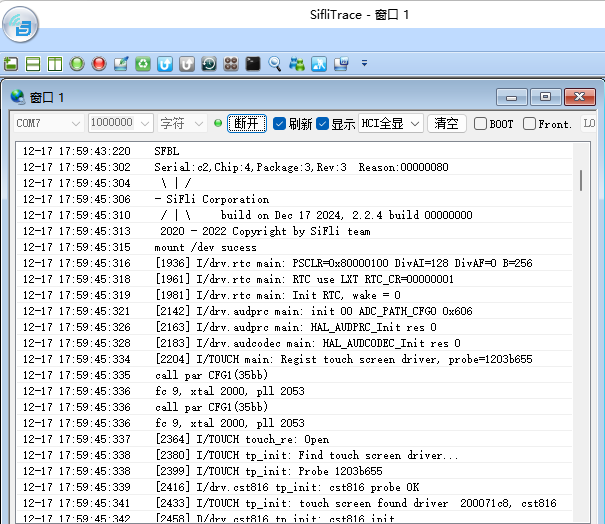Click the log vertical scrollbar thumb

tap(581, 180)
